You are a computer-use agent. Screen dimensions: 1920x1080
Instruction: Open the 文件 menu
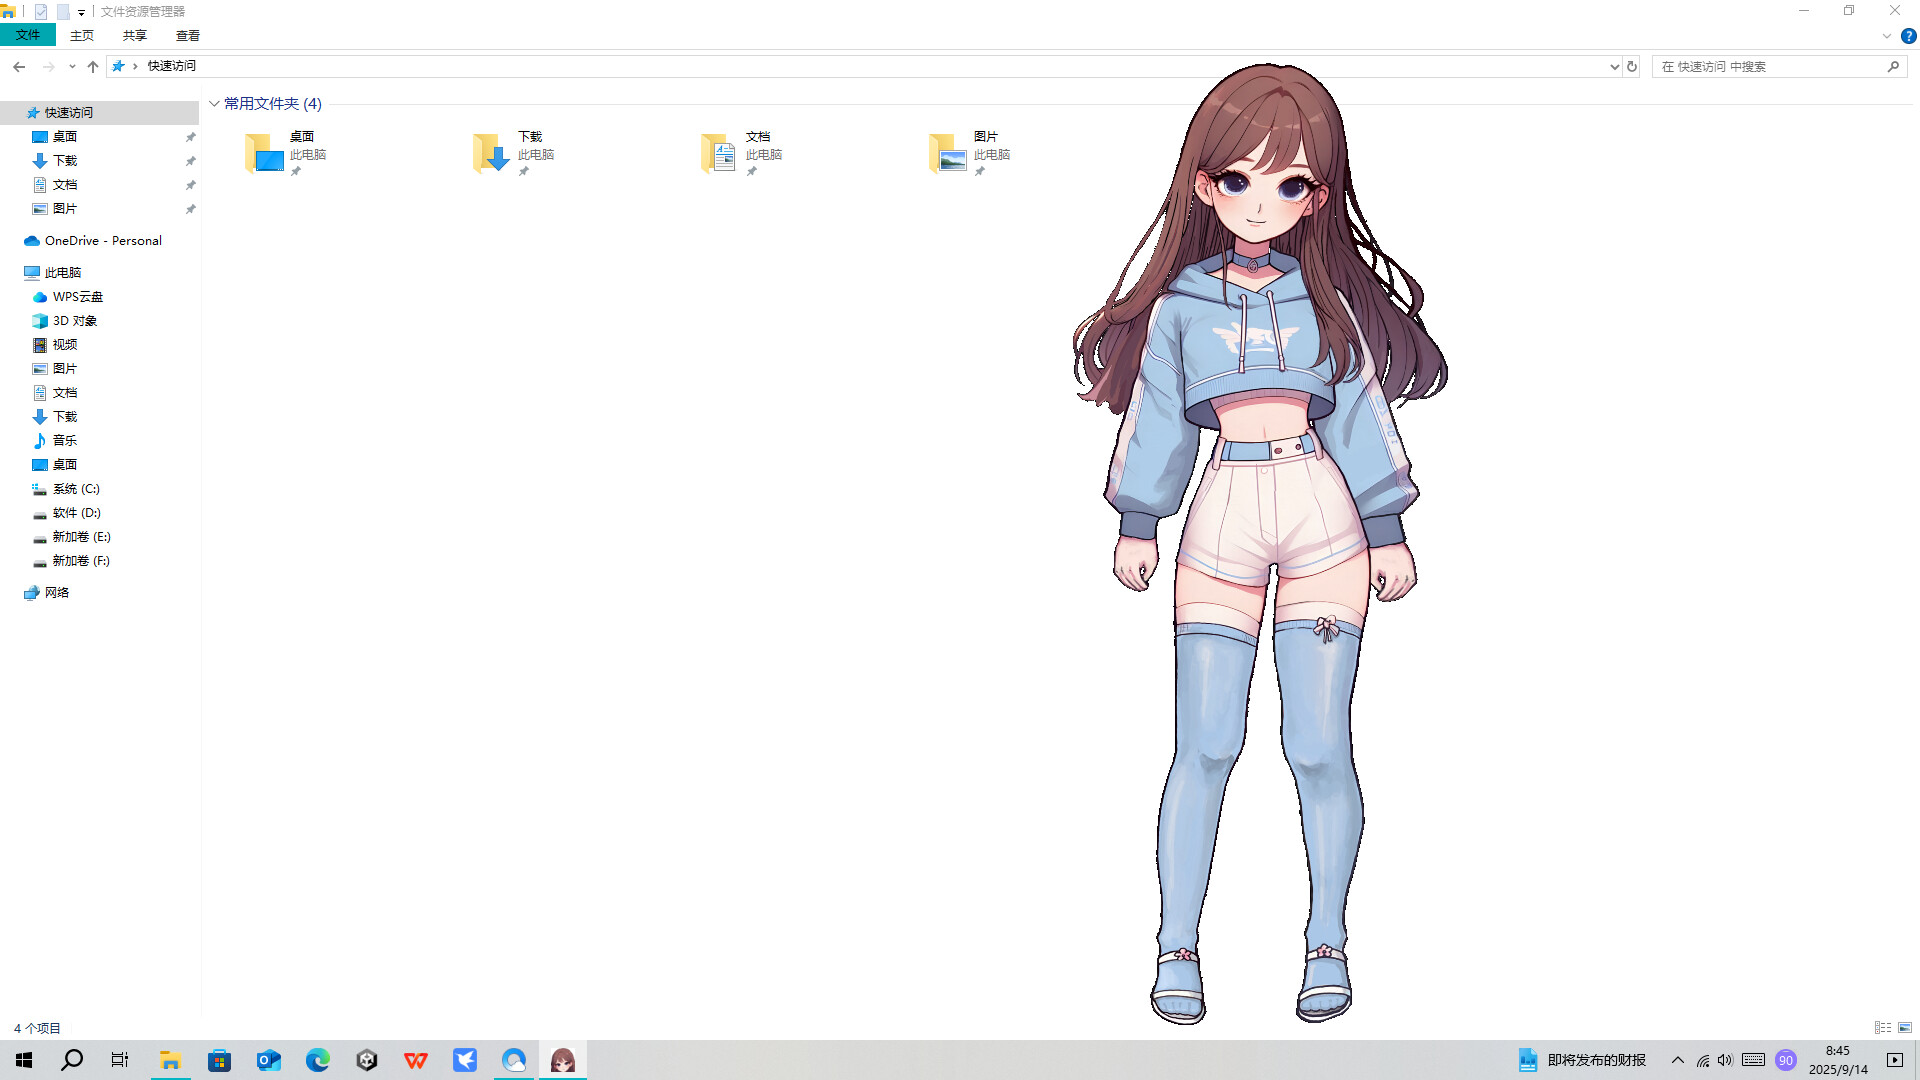pos(27,35)
